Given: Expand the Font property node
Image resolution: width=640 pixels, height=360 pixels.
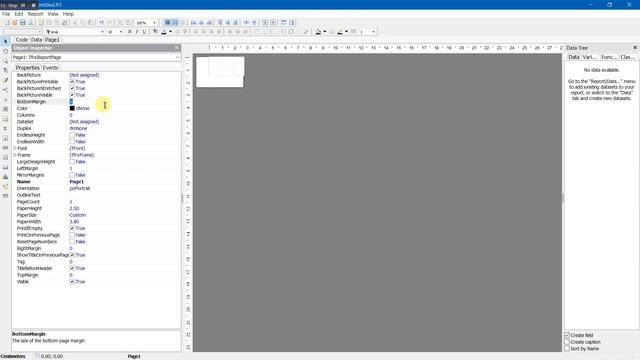Looking at the screenshot, I should pyautogui.click(x=15, y=148).
